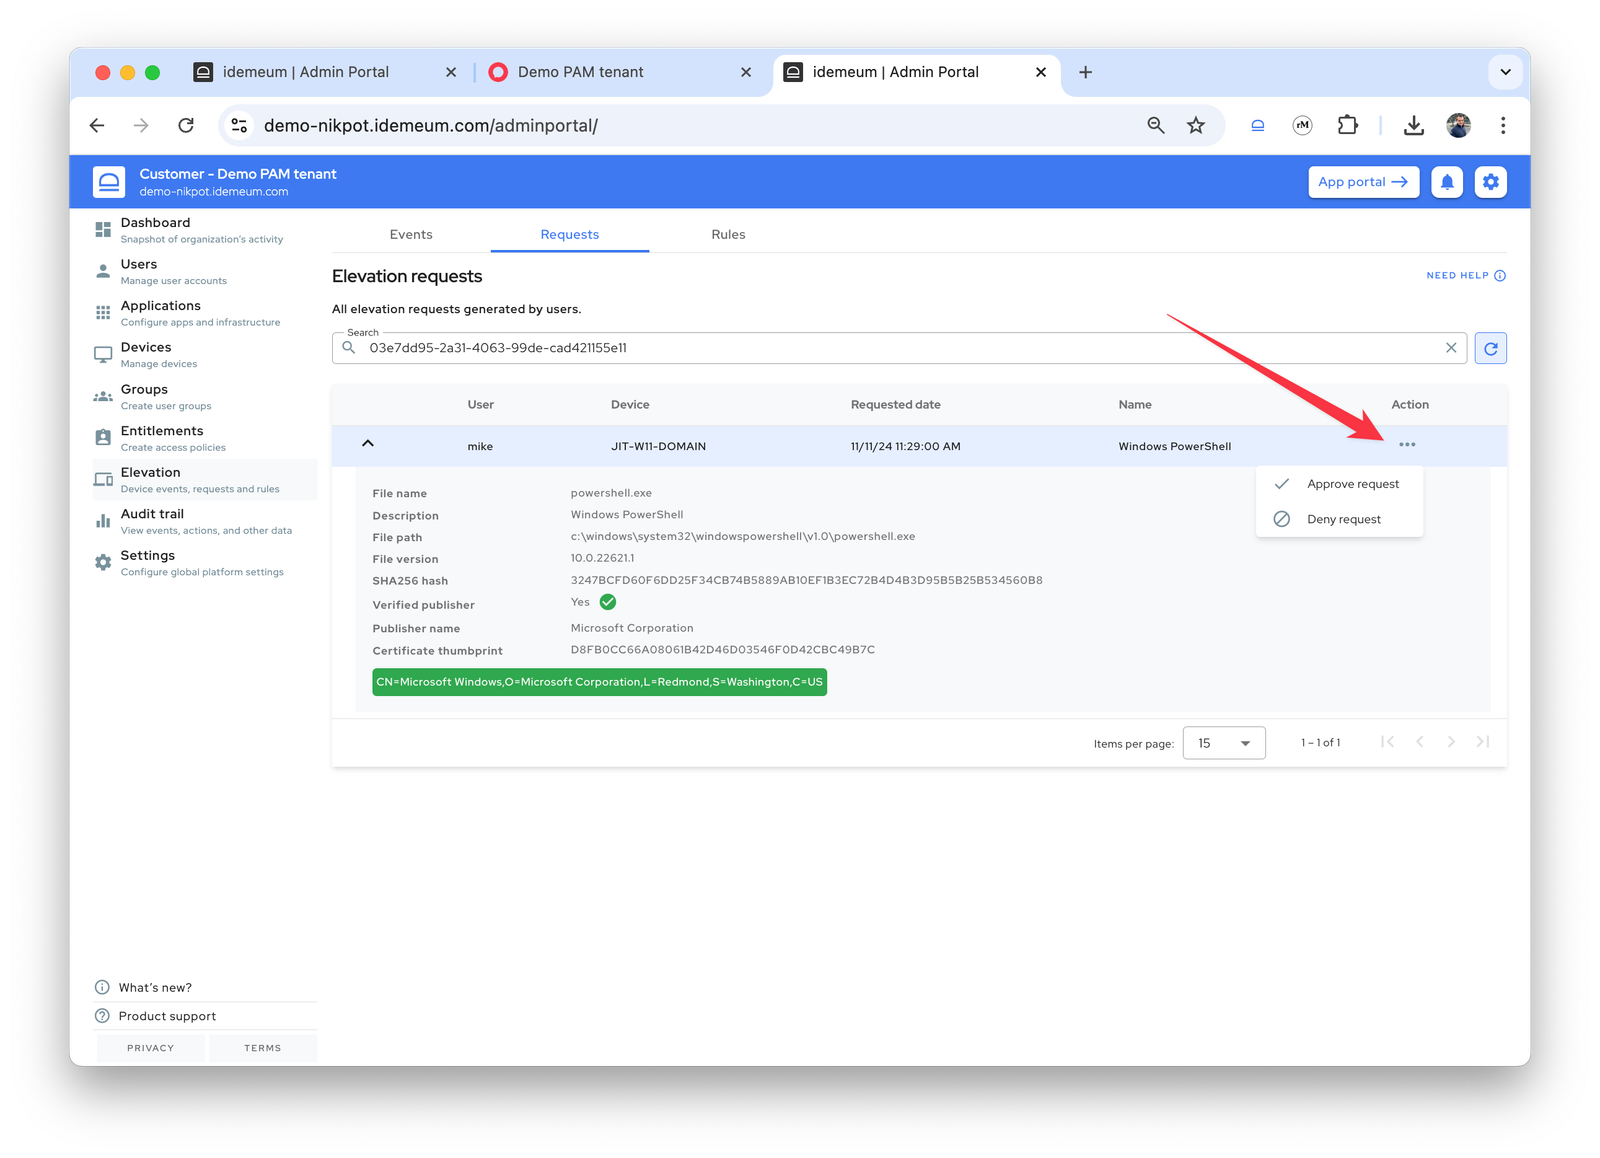The image size is (1600, 1158).
Task: Open a new browser tab
Action: pyautogui.click(x=1085, y=72)
